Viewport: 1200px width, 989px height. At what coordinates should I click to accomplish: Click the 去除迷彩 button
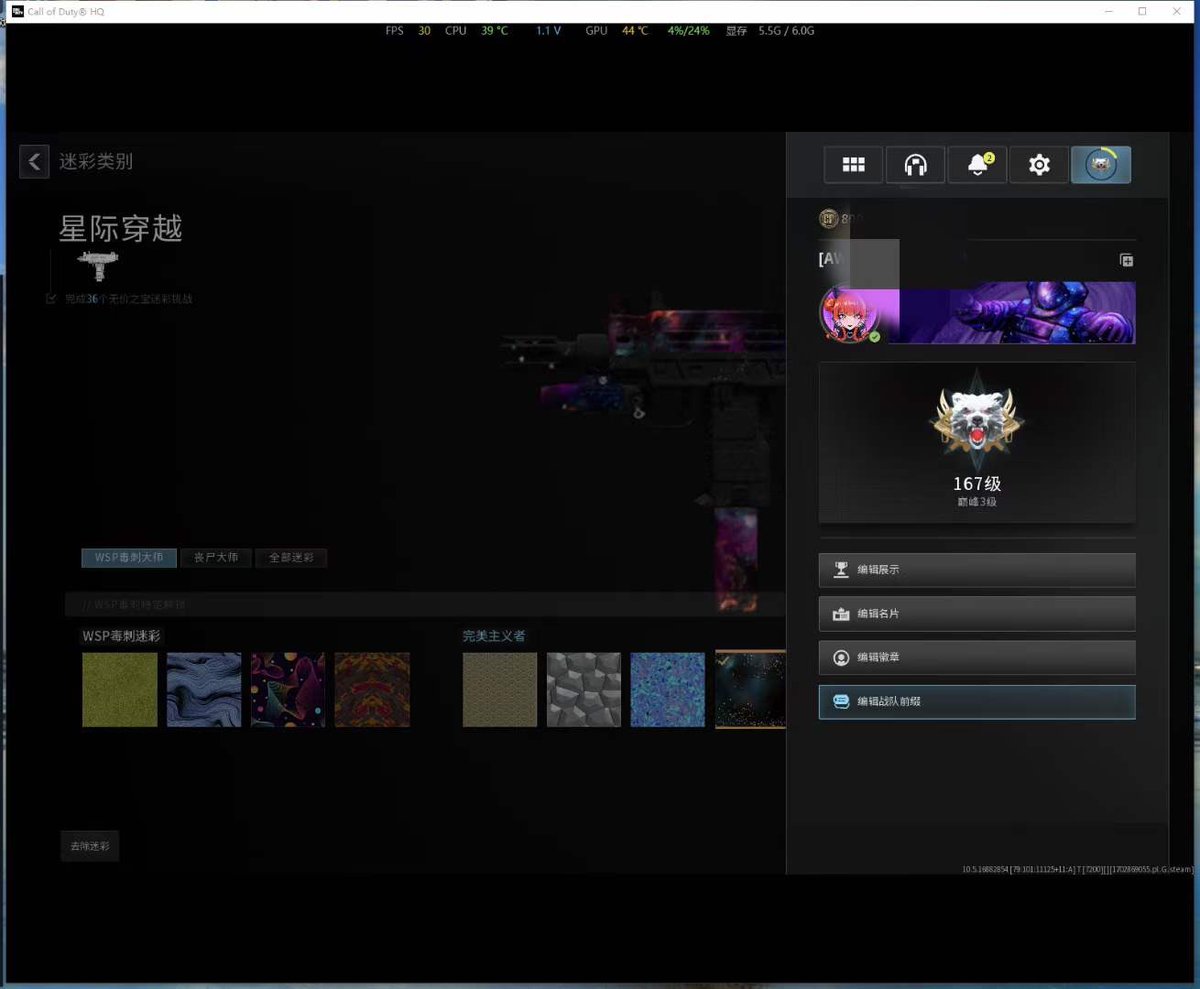pos(89,845)
